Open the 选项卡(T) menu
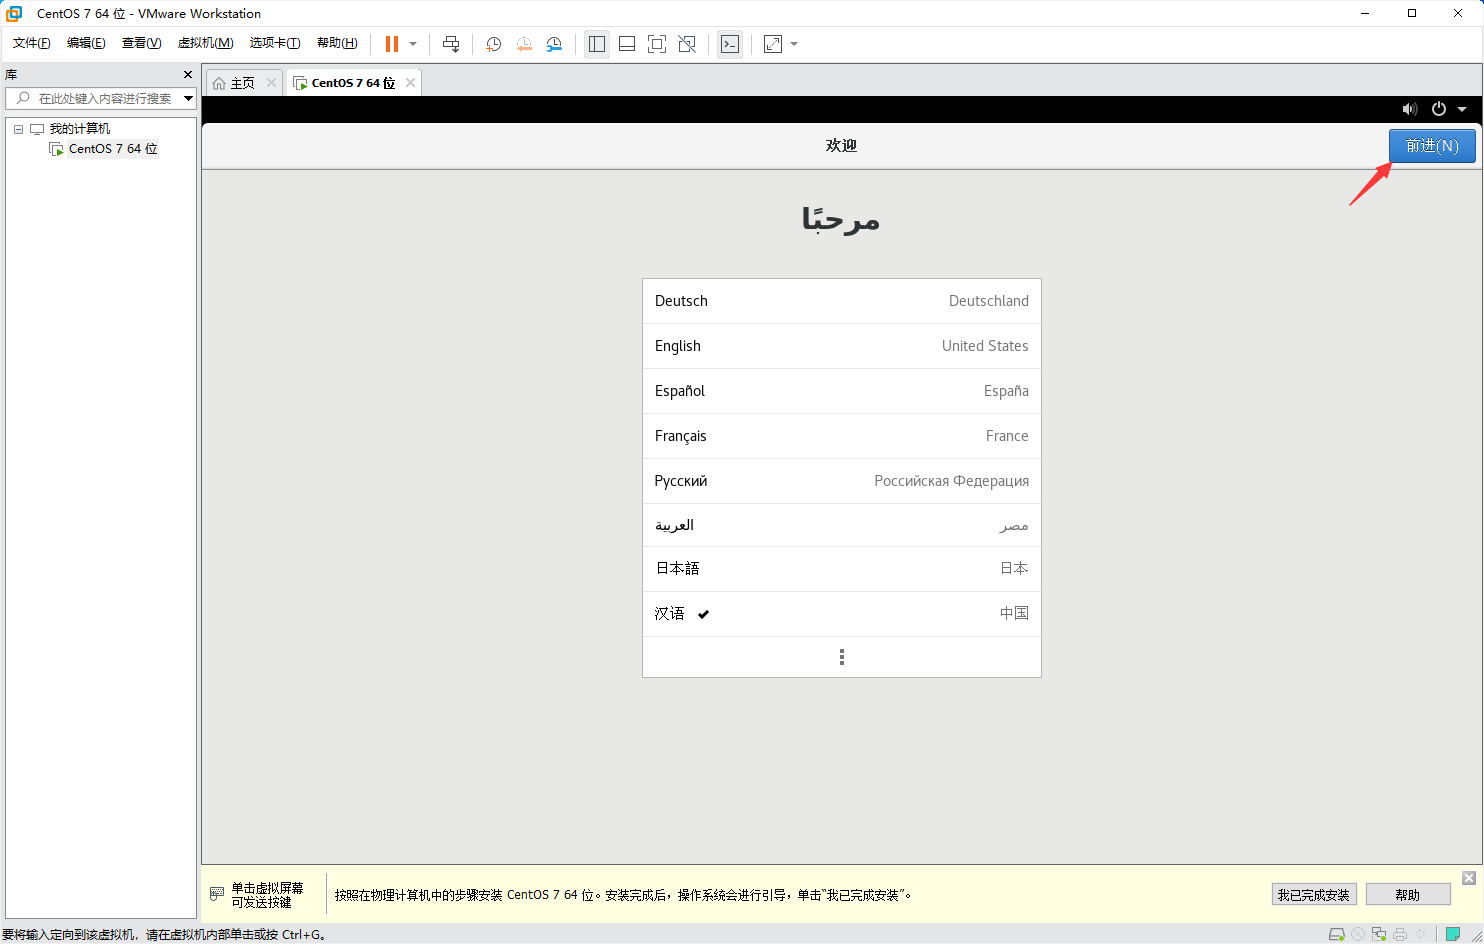1484x944 pixels. 275,43
